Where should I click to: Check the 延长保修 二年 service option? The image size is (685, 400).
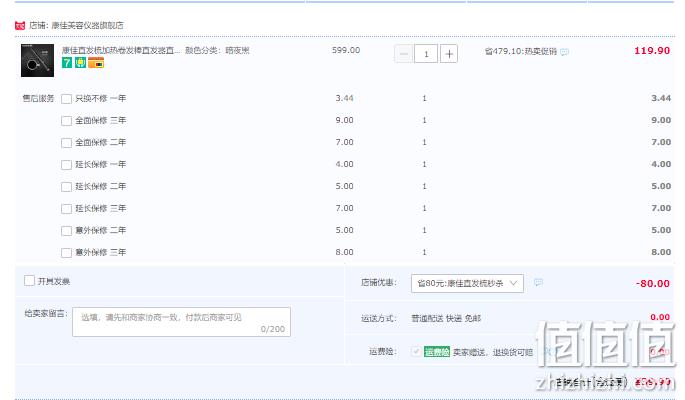coord(66,187)
